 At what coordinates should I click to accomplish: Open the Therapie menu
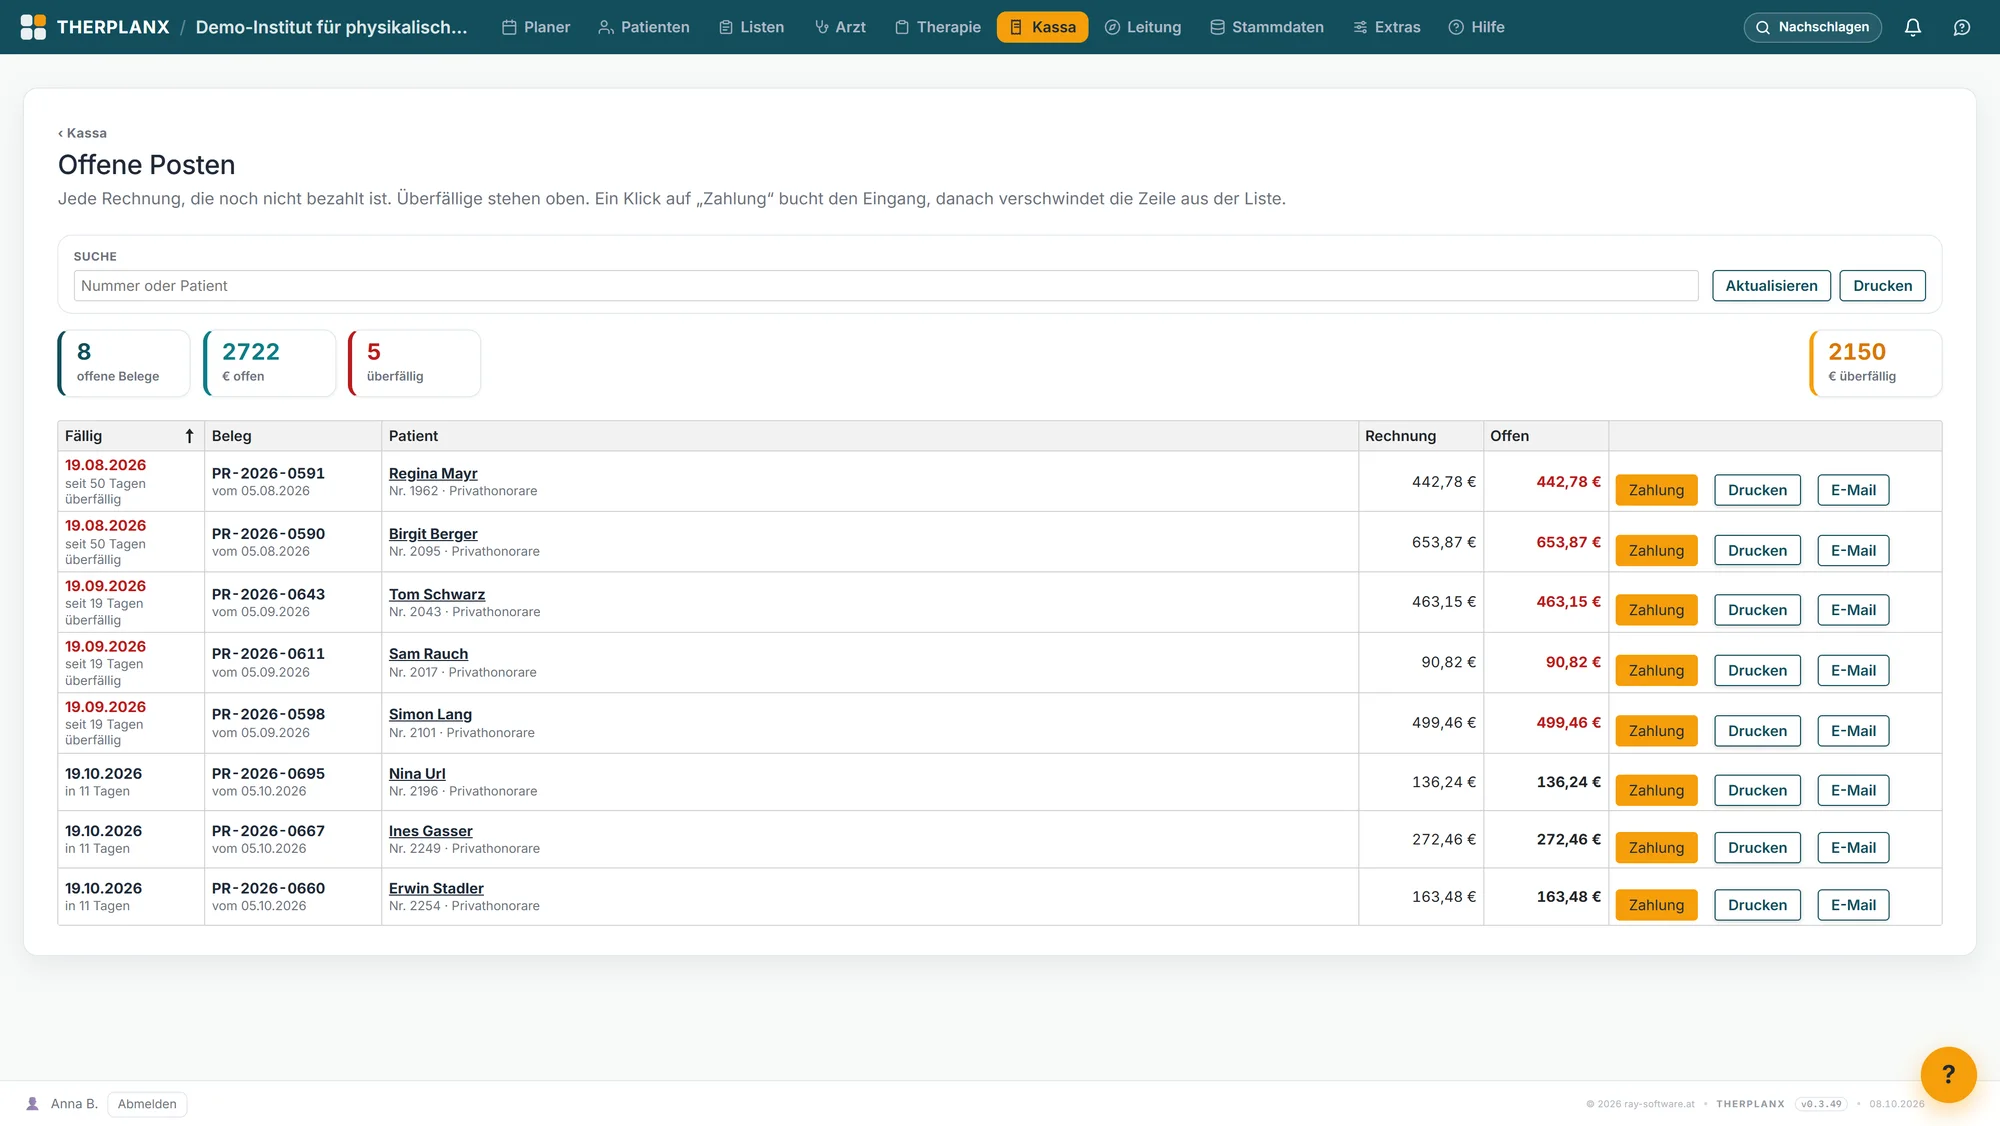[938, 27]
